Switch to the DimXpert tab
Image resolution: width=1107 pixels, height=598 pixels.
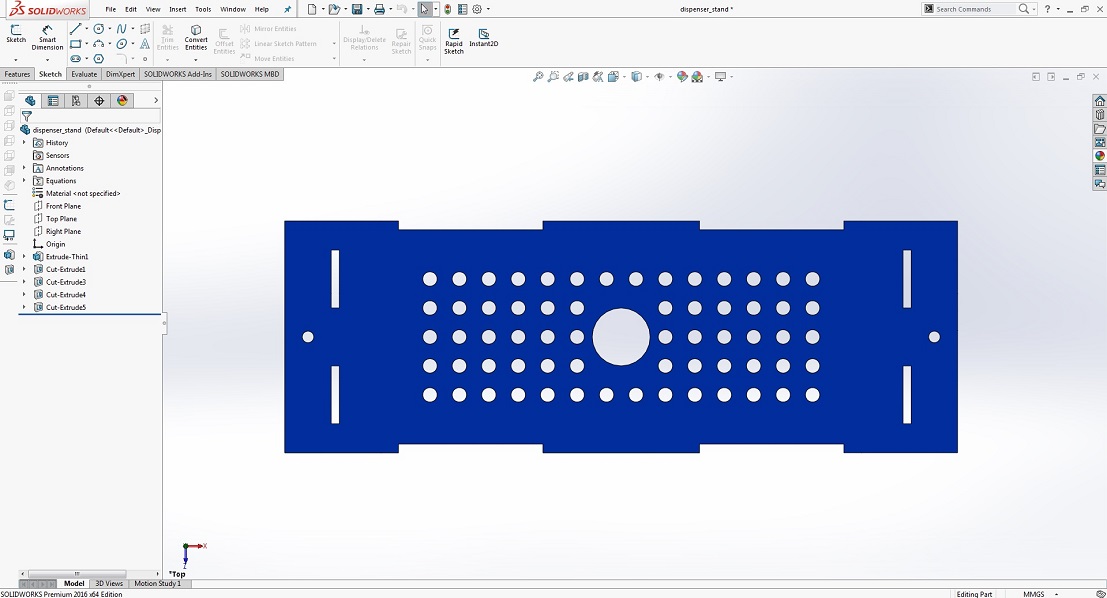120,74
